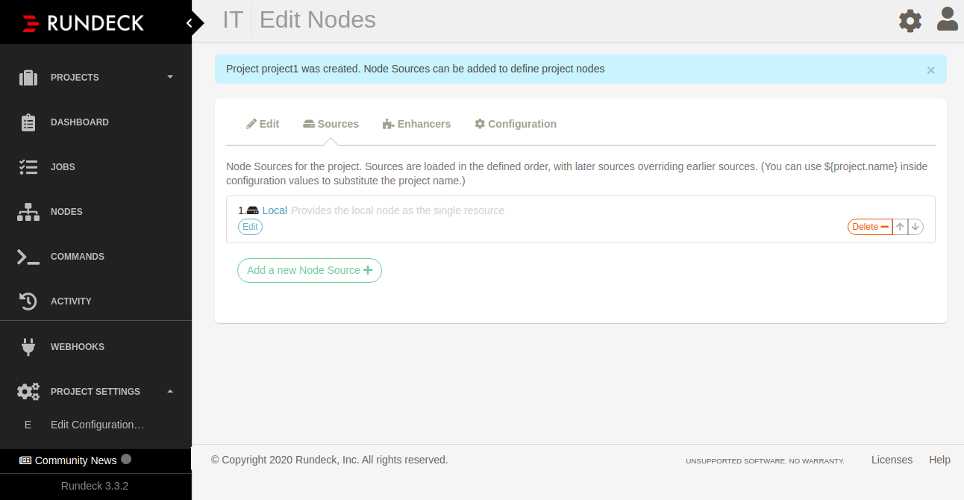Open Nodes in the sidebar
This screenshot has width=964, height=500.
coord(66,212)
